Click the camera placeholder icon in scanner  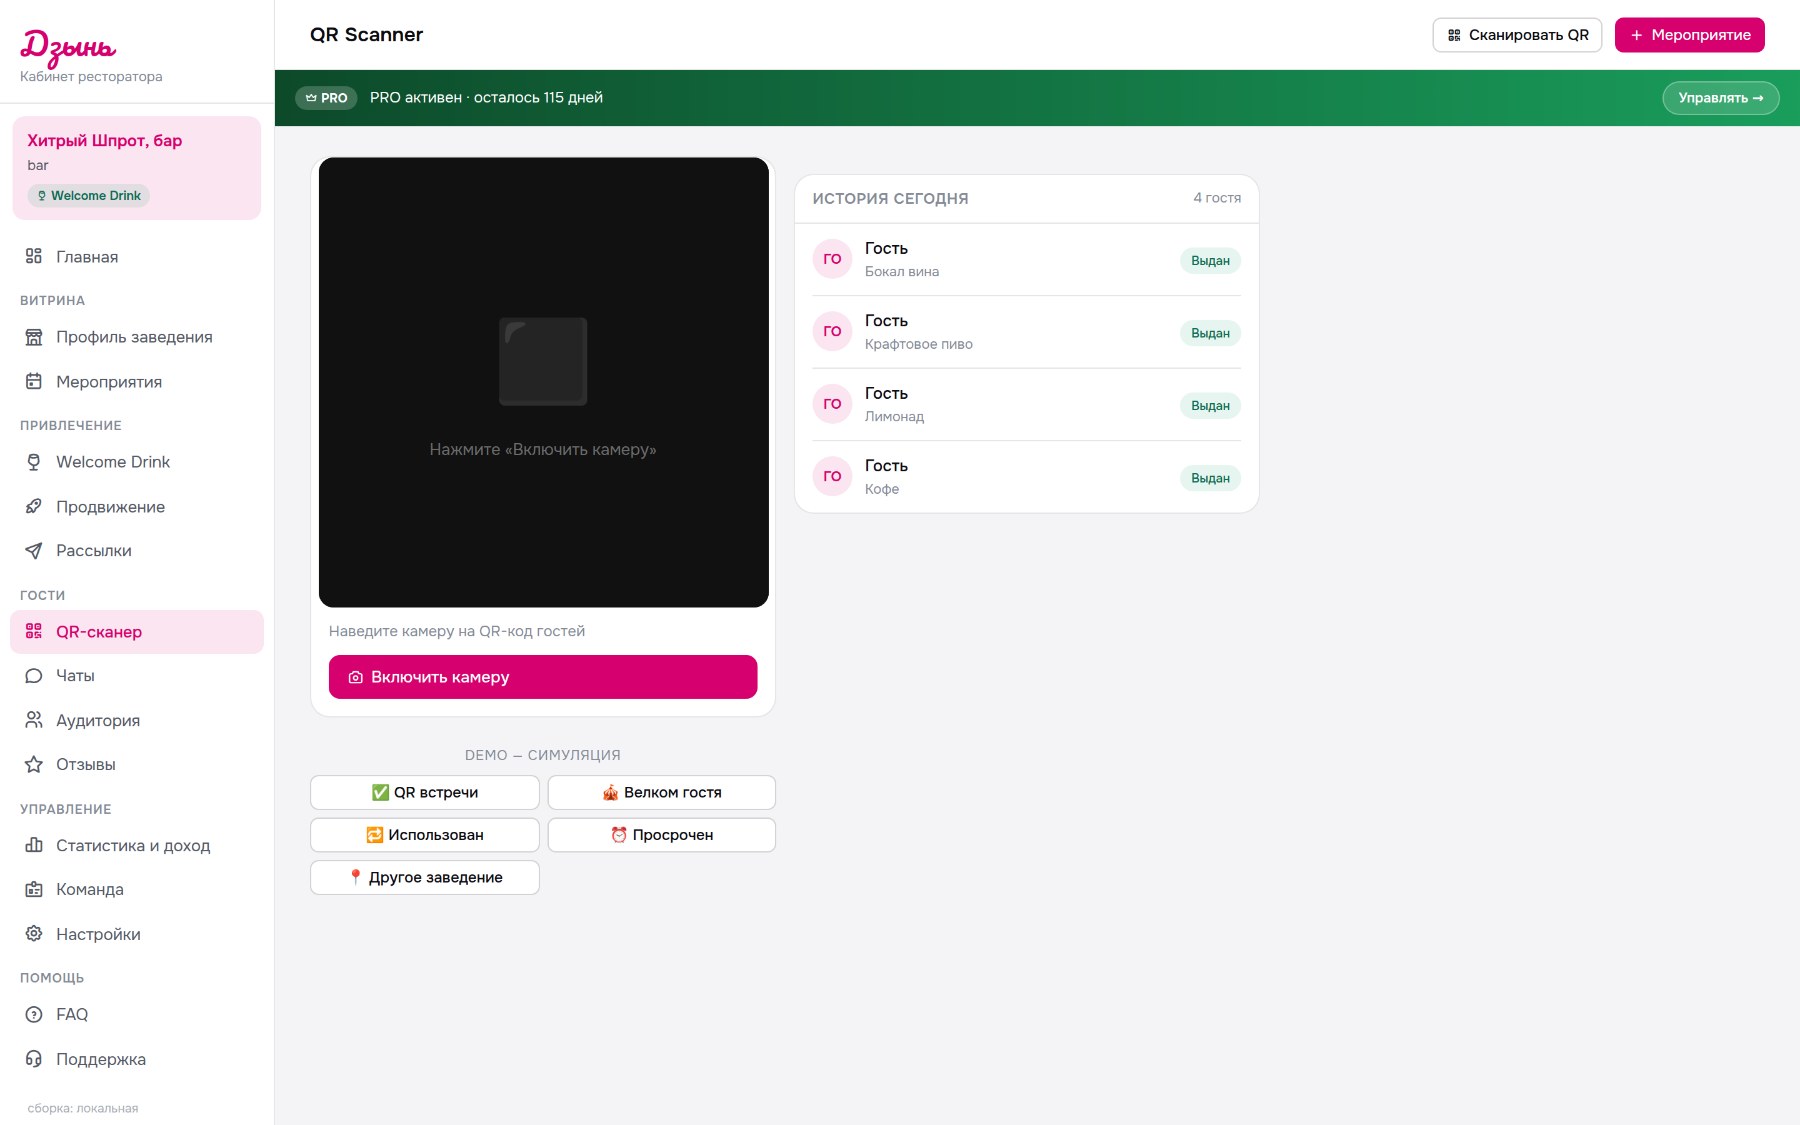click(x=543, y=361)
